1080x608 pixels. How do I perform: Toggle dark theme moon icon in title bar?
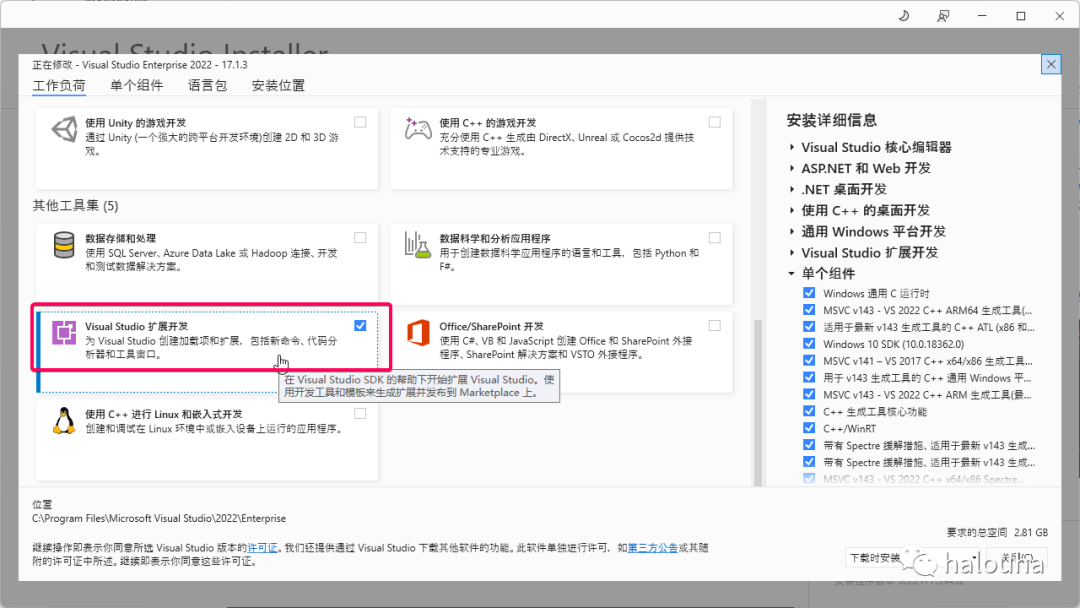point(904,16)
